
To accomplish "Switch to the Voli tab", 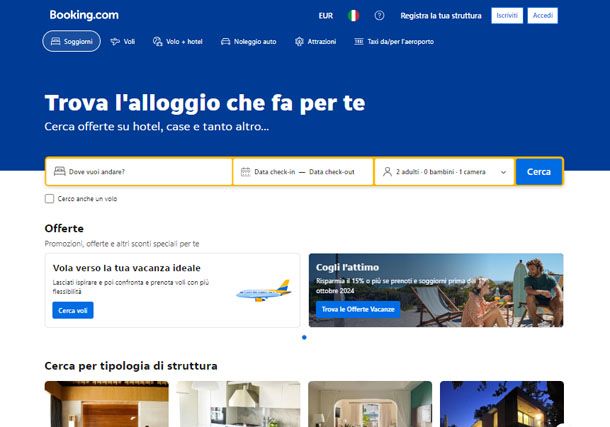I will [123, 42].
